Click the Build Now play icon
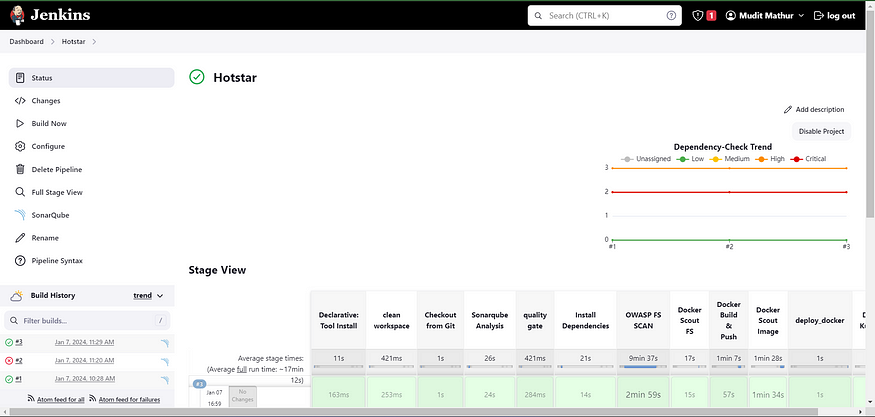The height and width of the screenshot is (417, 875). (x=20, y=123)
